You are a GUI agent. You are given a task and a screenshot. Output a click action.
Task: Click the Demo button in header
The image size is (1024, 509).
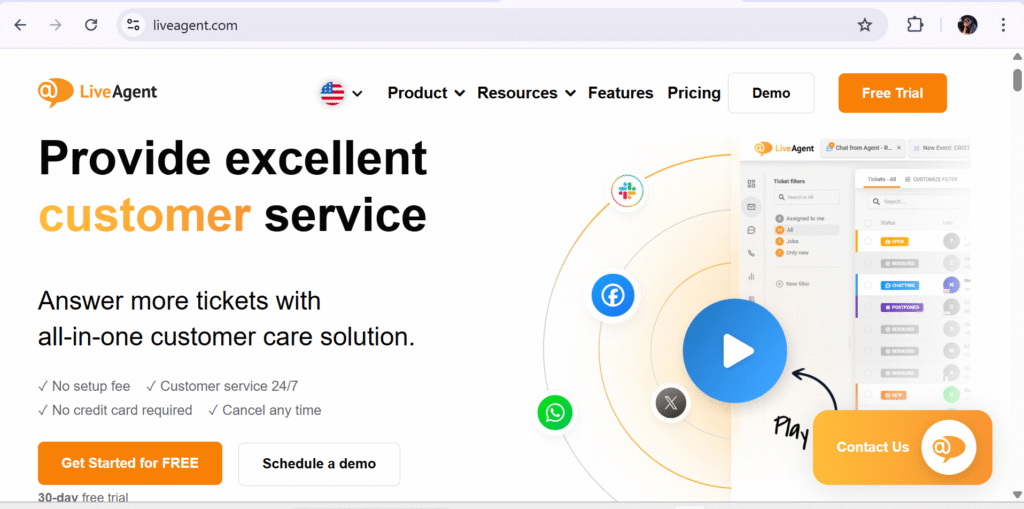771,93
